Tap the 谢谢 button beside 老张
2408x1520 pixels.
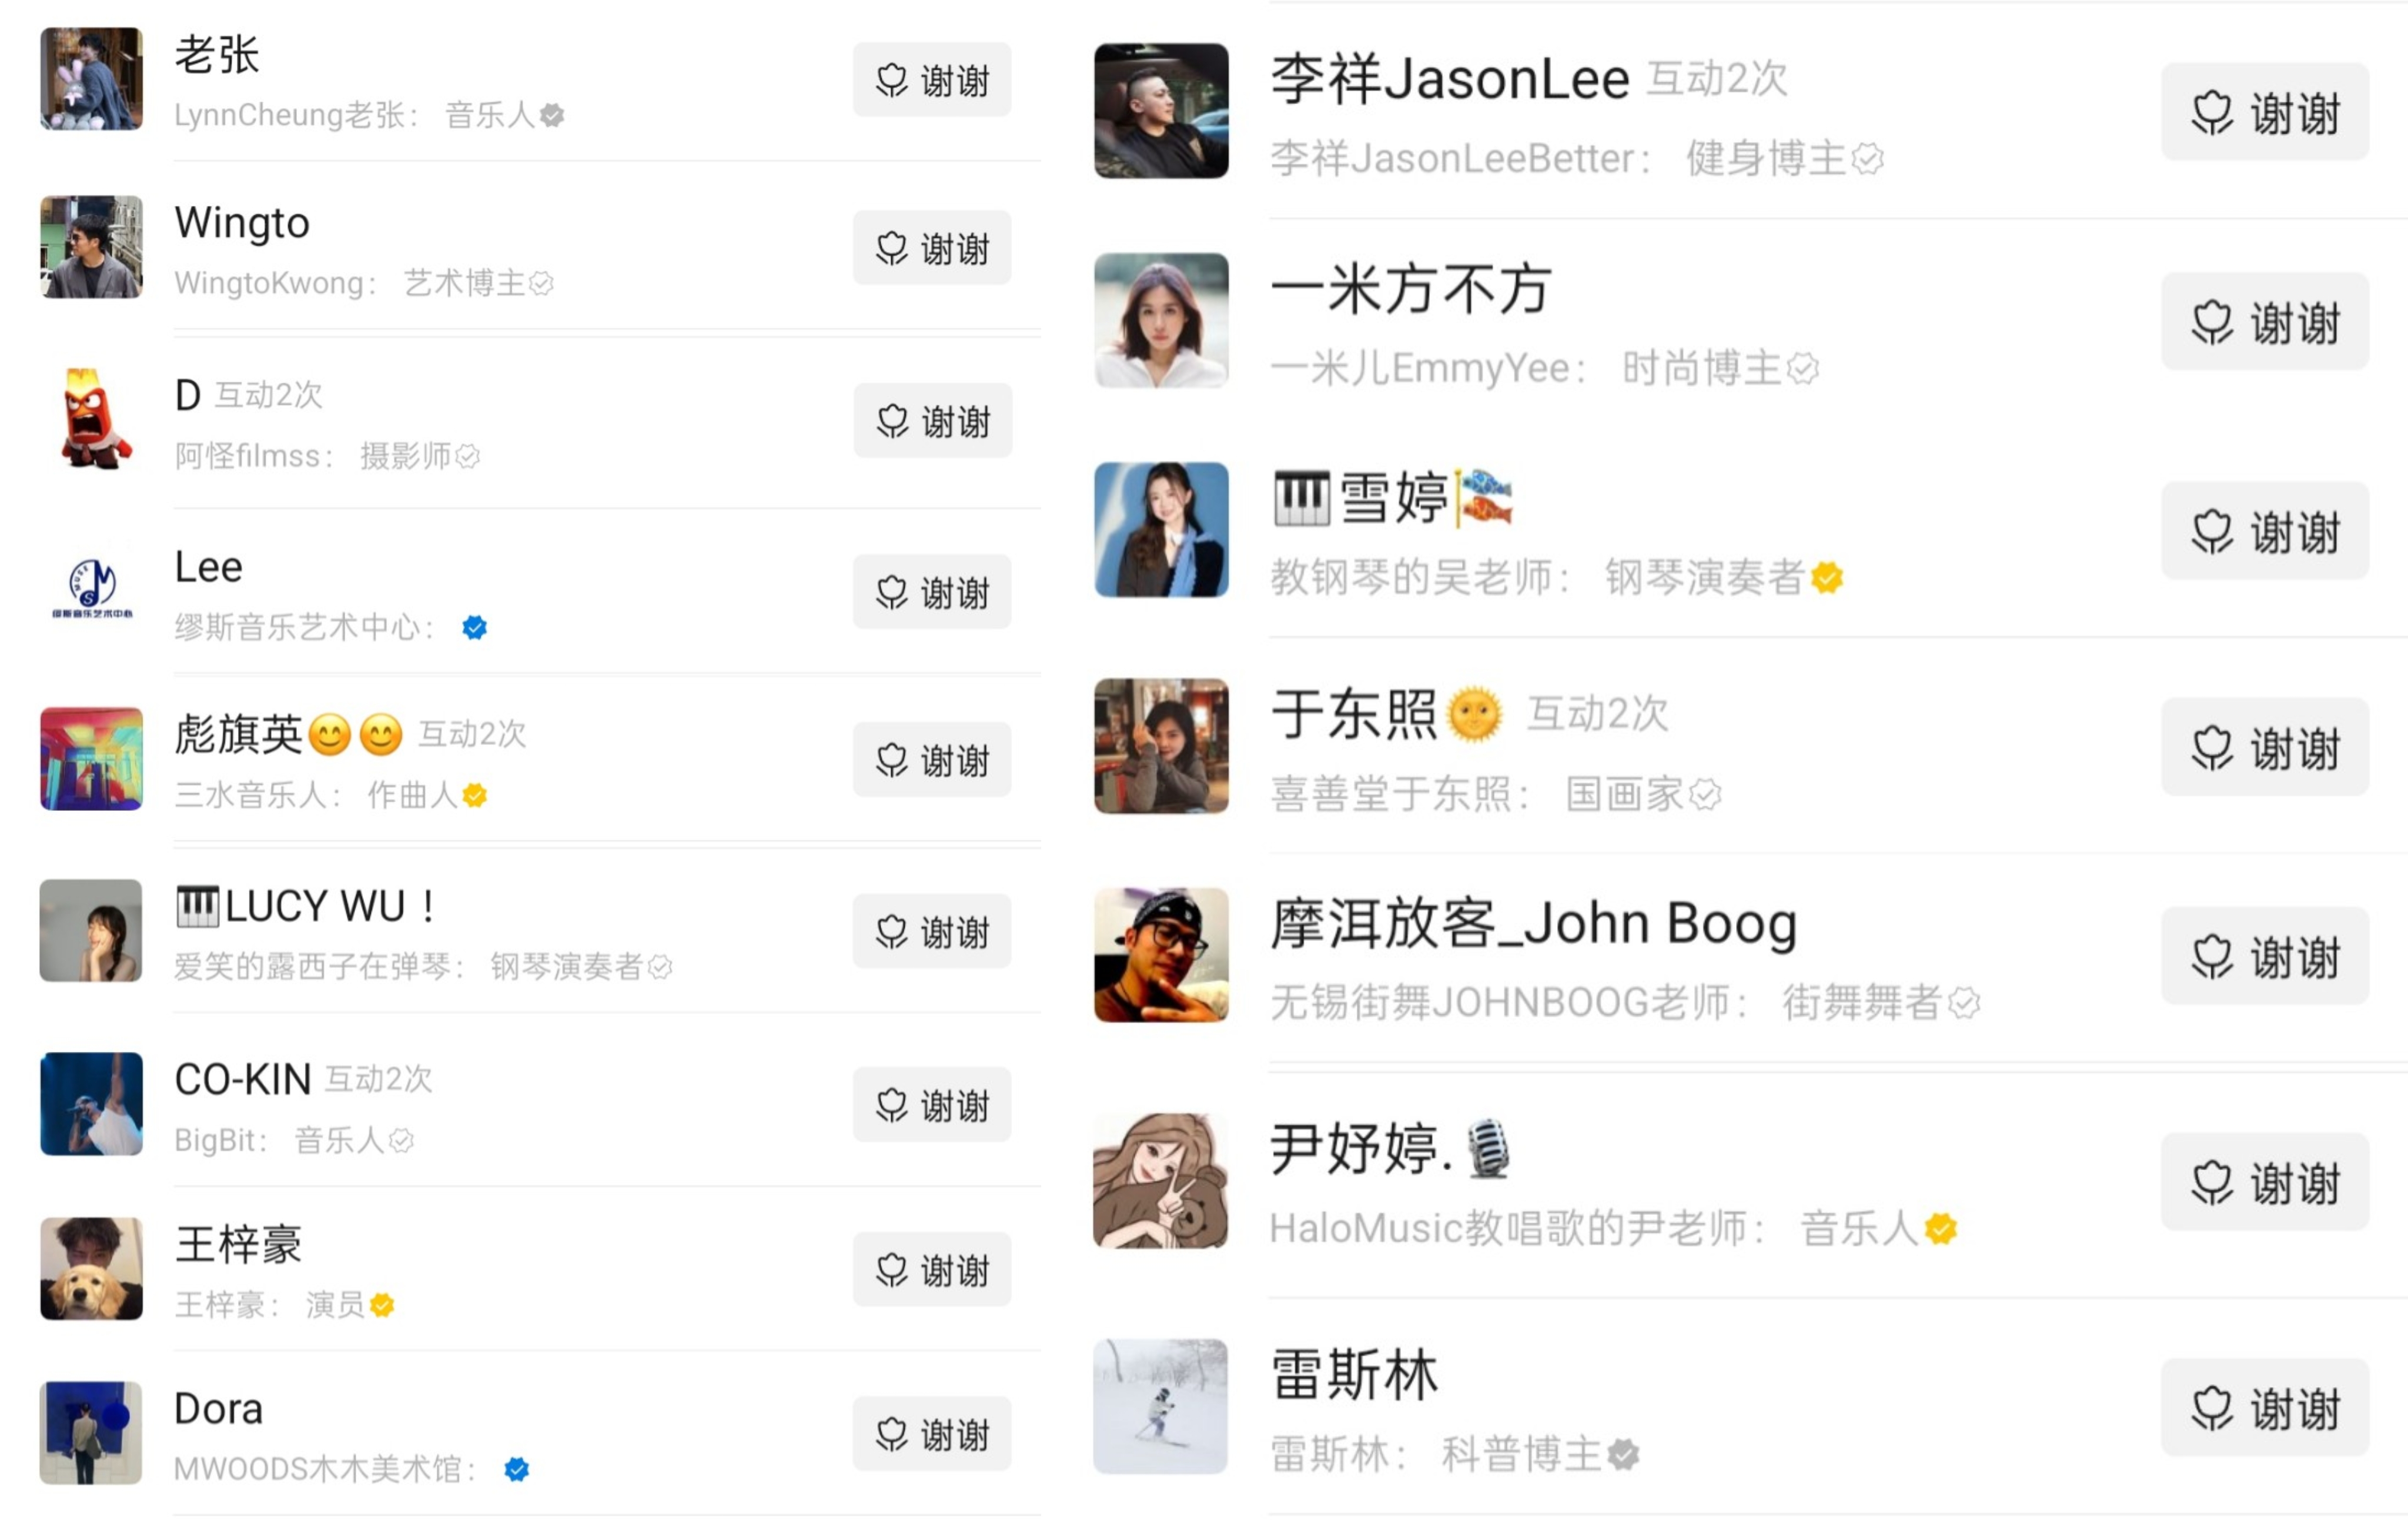click(931, 80)
